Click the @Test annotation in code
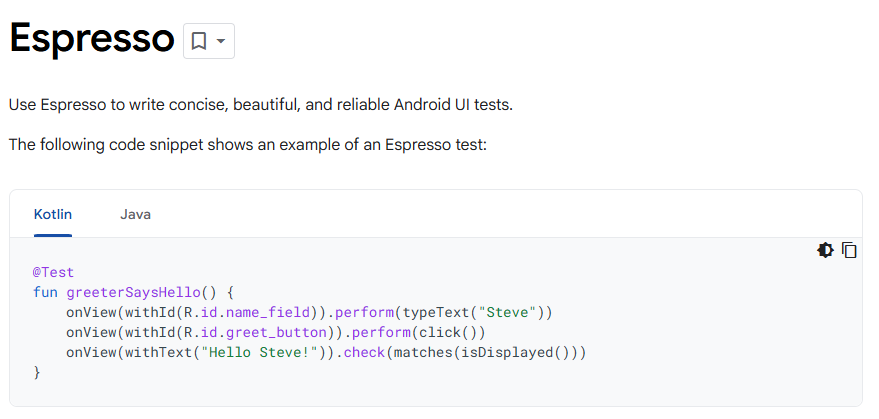Image resolution: width=879 pixels, height=419 pixels. pos(53,272)
